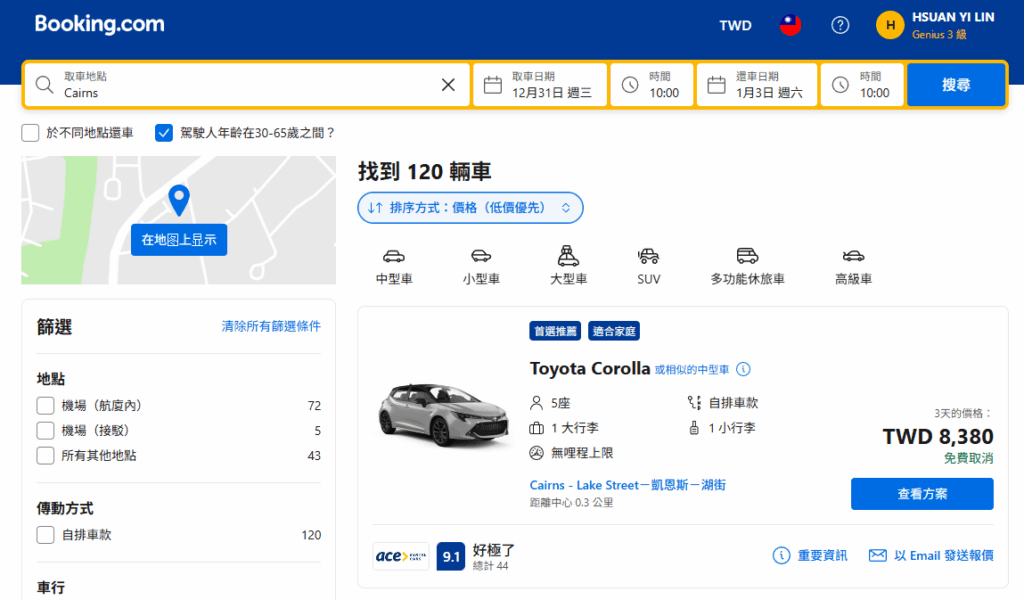The width and height of the screenshot is (1024, 600).
Task: Clear the Cairns pickup location with the X
Action: pyautogui.click(x=447, y=84)
